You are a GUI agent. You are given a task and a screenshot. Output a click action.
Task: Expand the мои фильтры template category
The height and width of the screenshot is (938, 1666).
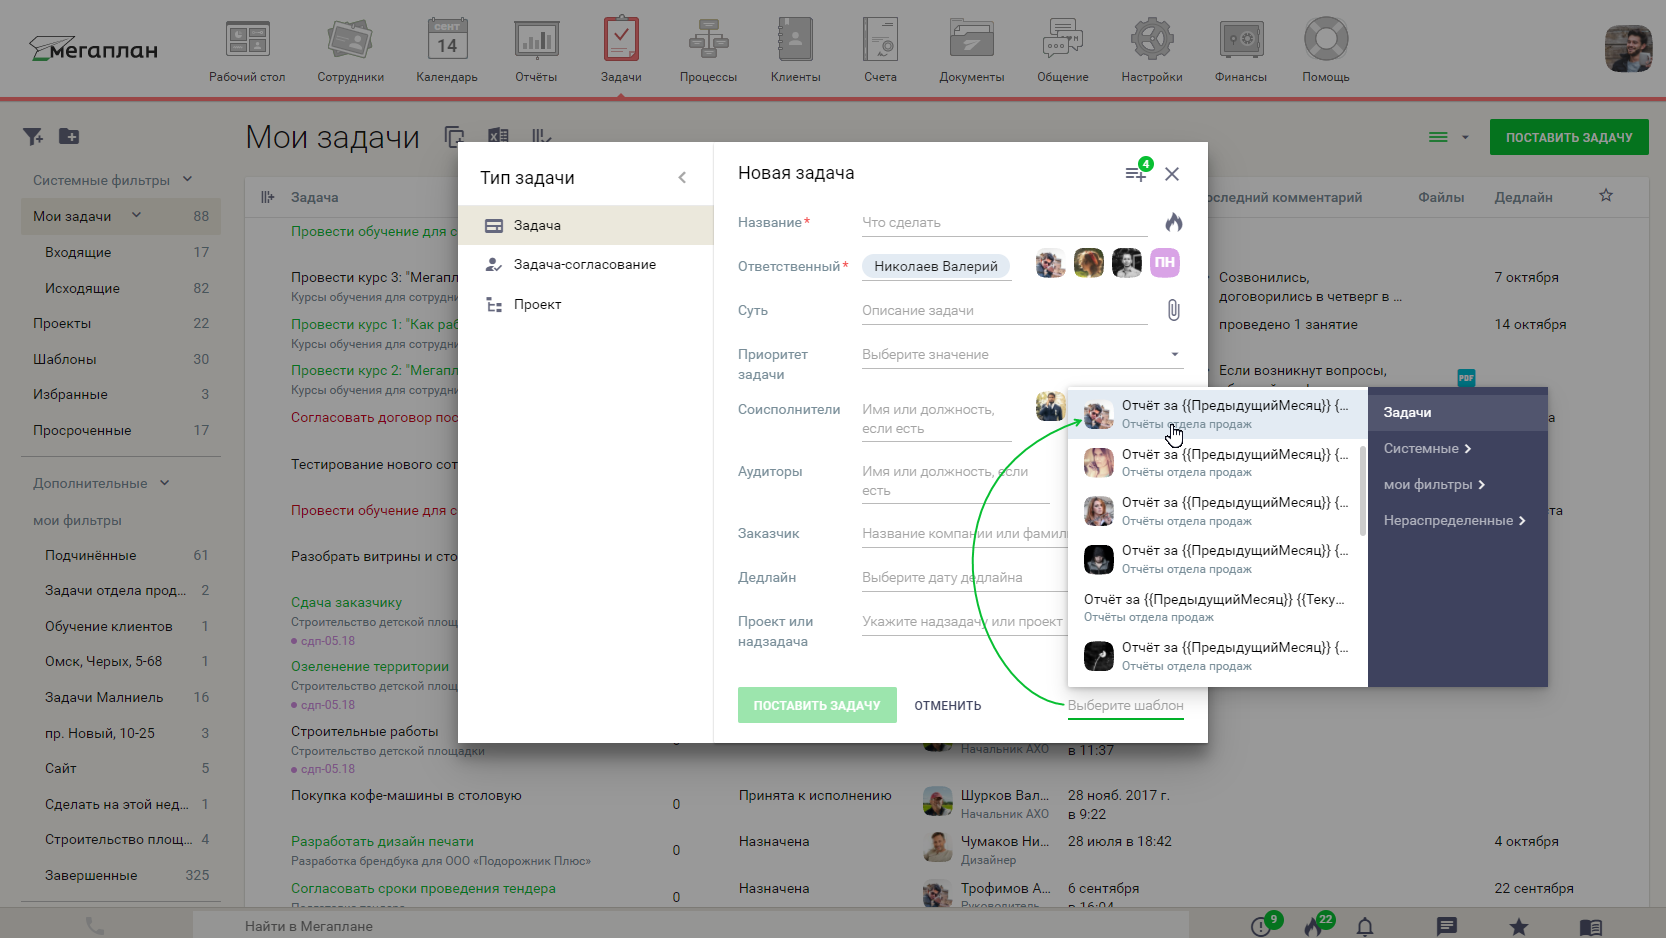tap(1435, 484)
